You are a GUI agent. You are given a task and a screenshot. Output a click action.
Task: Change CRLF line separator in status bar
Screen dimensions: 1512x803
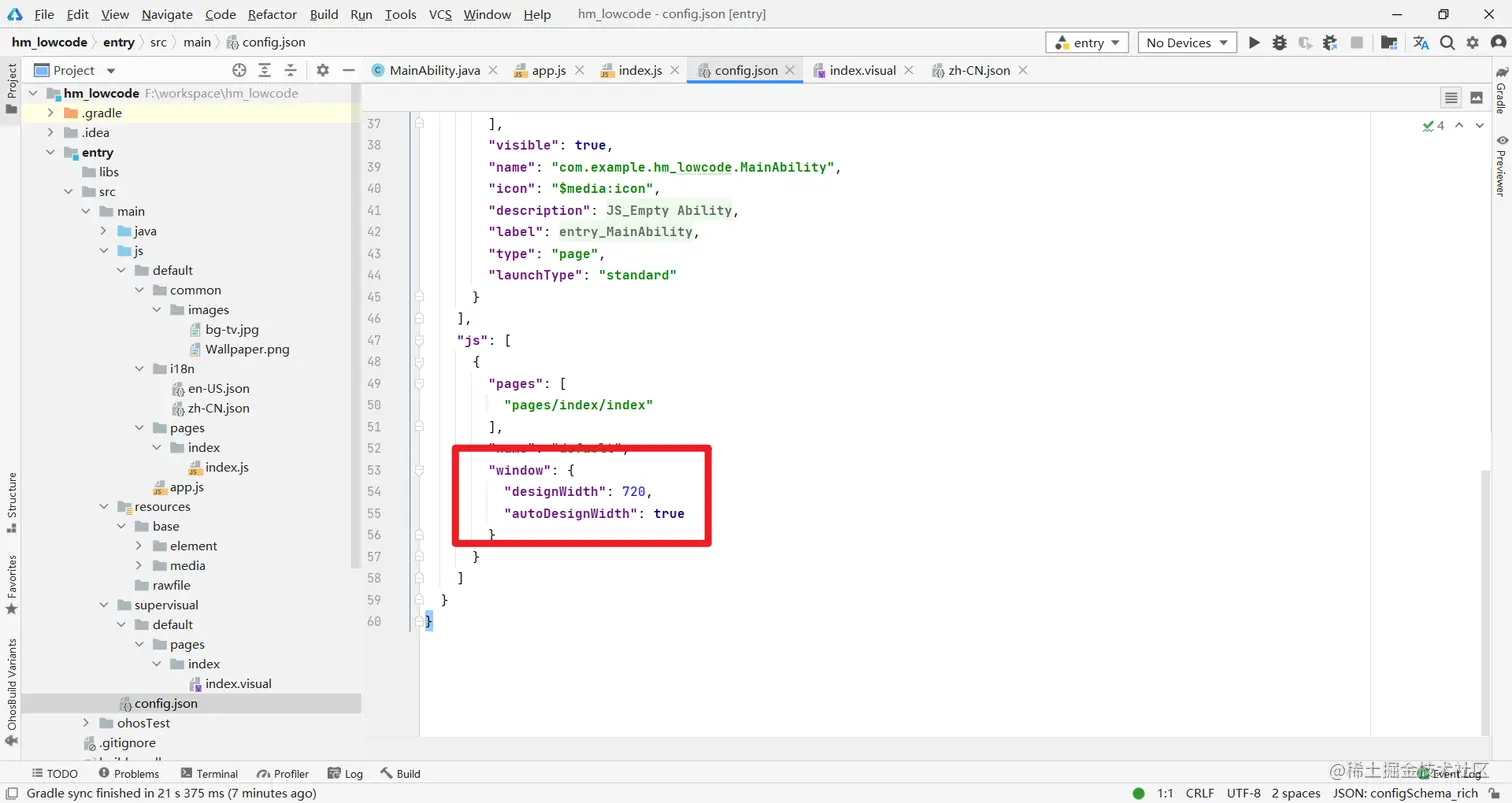(1199, 793)
